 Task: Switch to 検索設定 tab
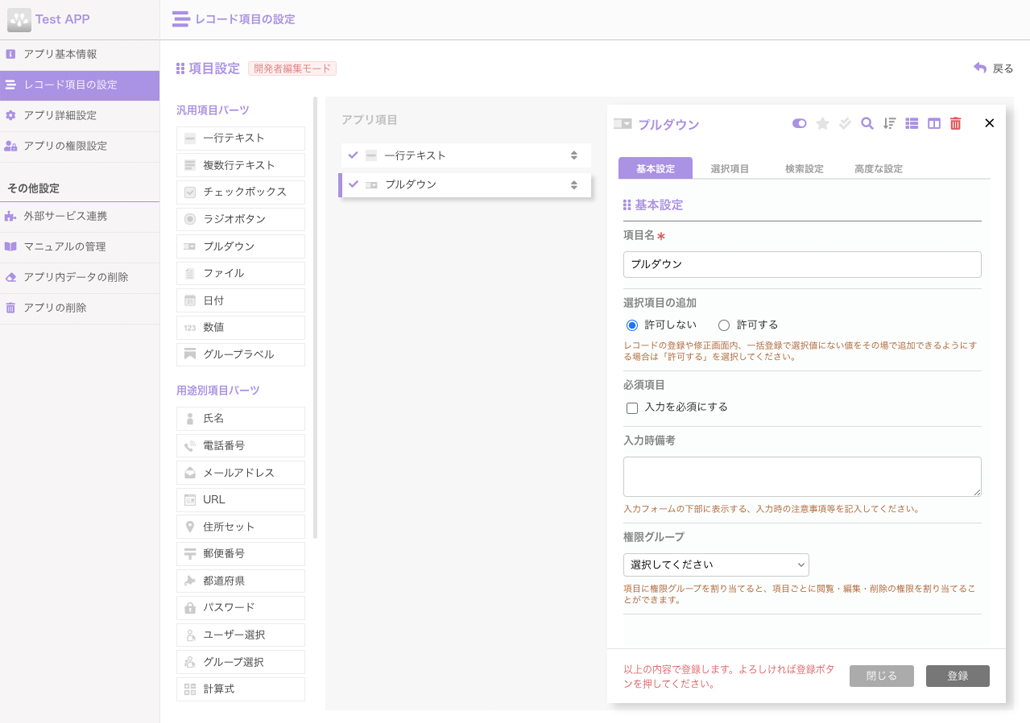804,168
